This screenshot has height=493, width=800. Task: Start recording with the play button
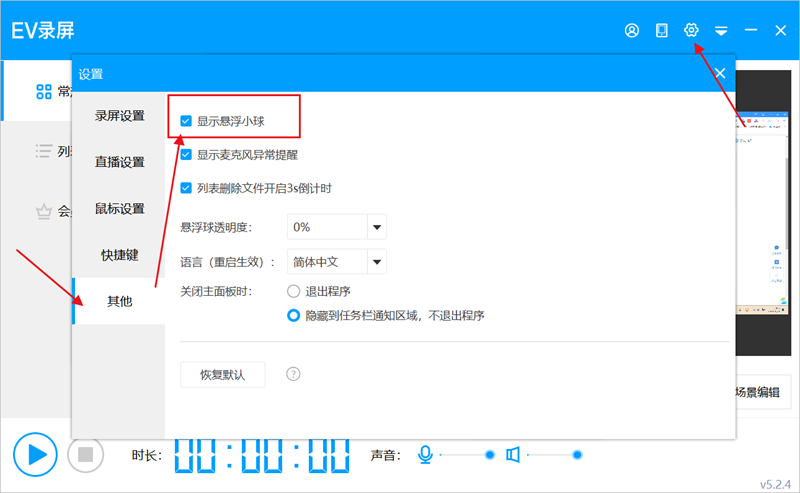coord(35,454)
